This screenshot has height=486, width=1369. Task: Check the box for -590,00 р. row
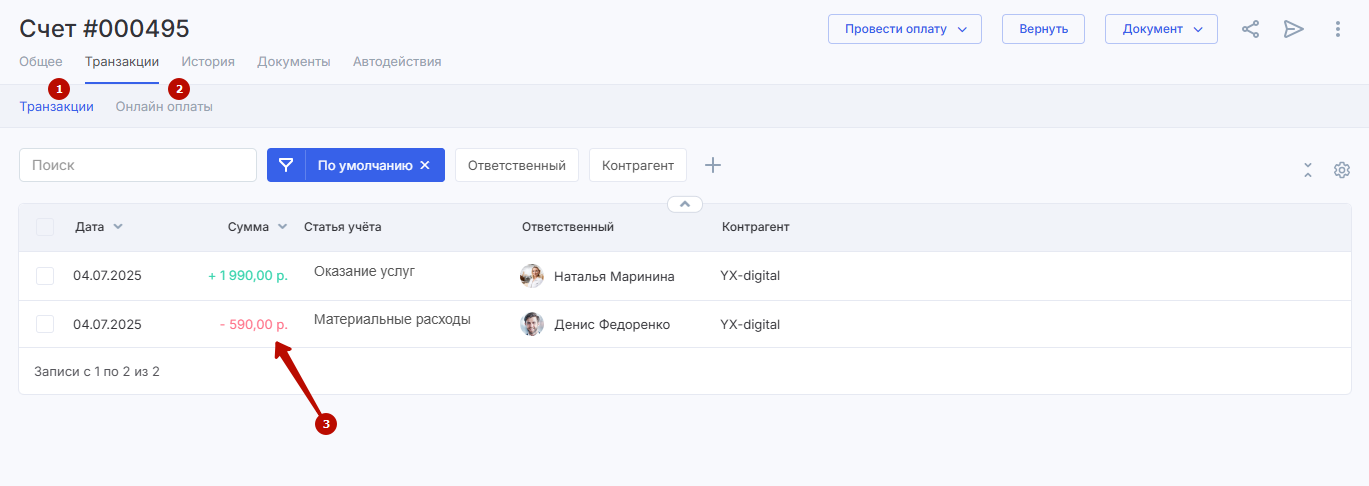click(45, 324)
